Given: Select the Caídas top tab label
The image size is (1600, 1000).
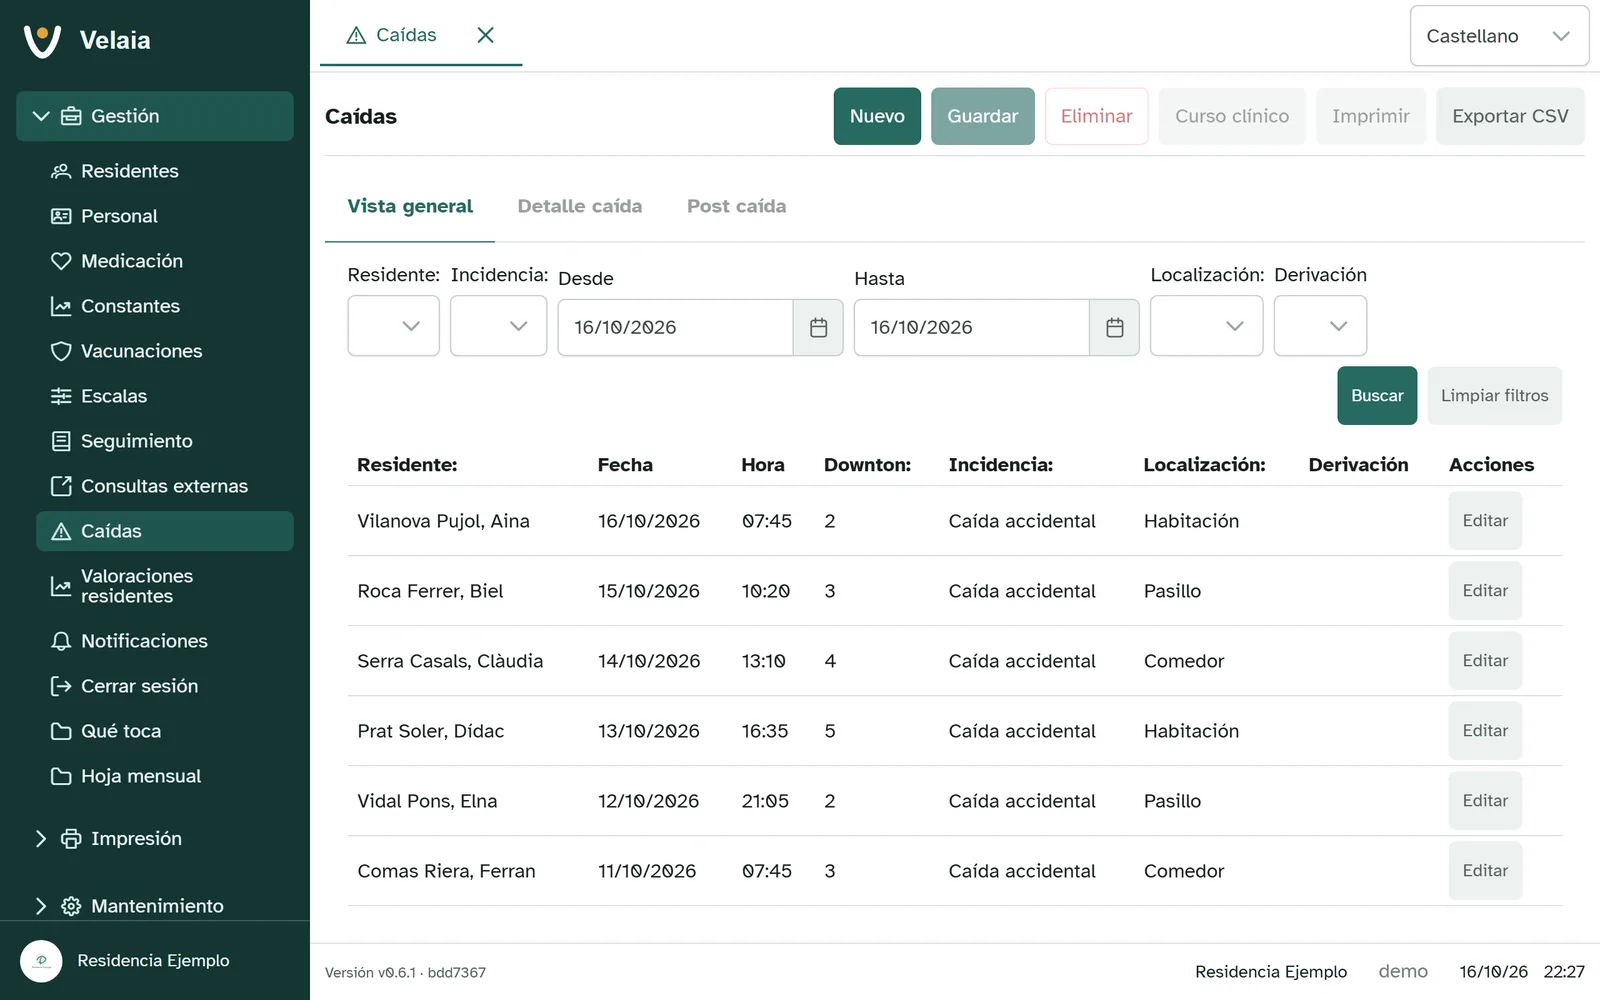Looking at the screenshot, I should click(x=406, y=35).
